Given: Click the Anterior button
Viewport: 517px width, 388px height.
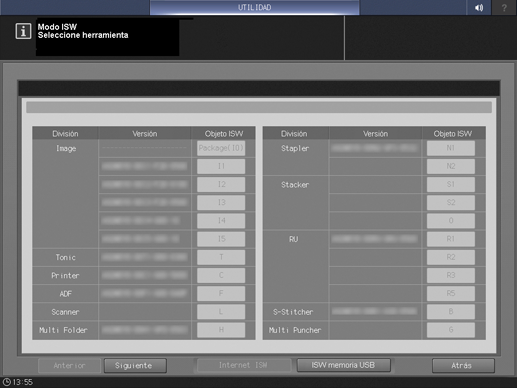Looking at the screenshot, I should coord(69,366).
